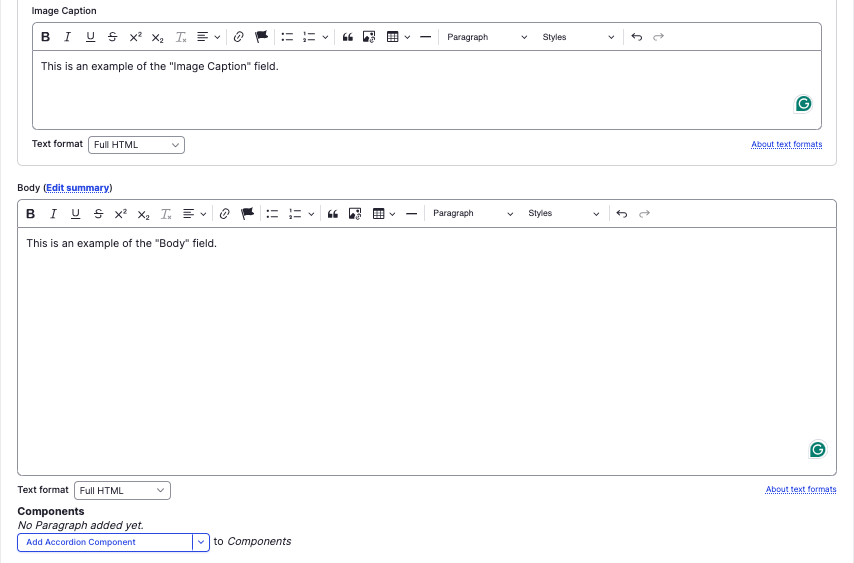This screenshot has height=563, width=854.
Task: Open the Grammarly icon in Body field
Action: point(817,450)
